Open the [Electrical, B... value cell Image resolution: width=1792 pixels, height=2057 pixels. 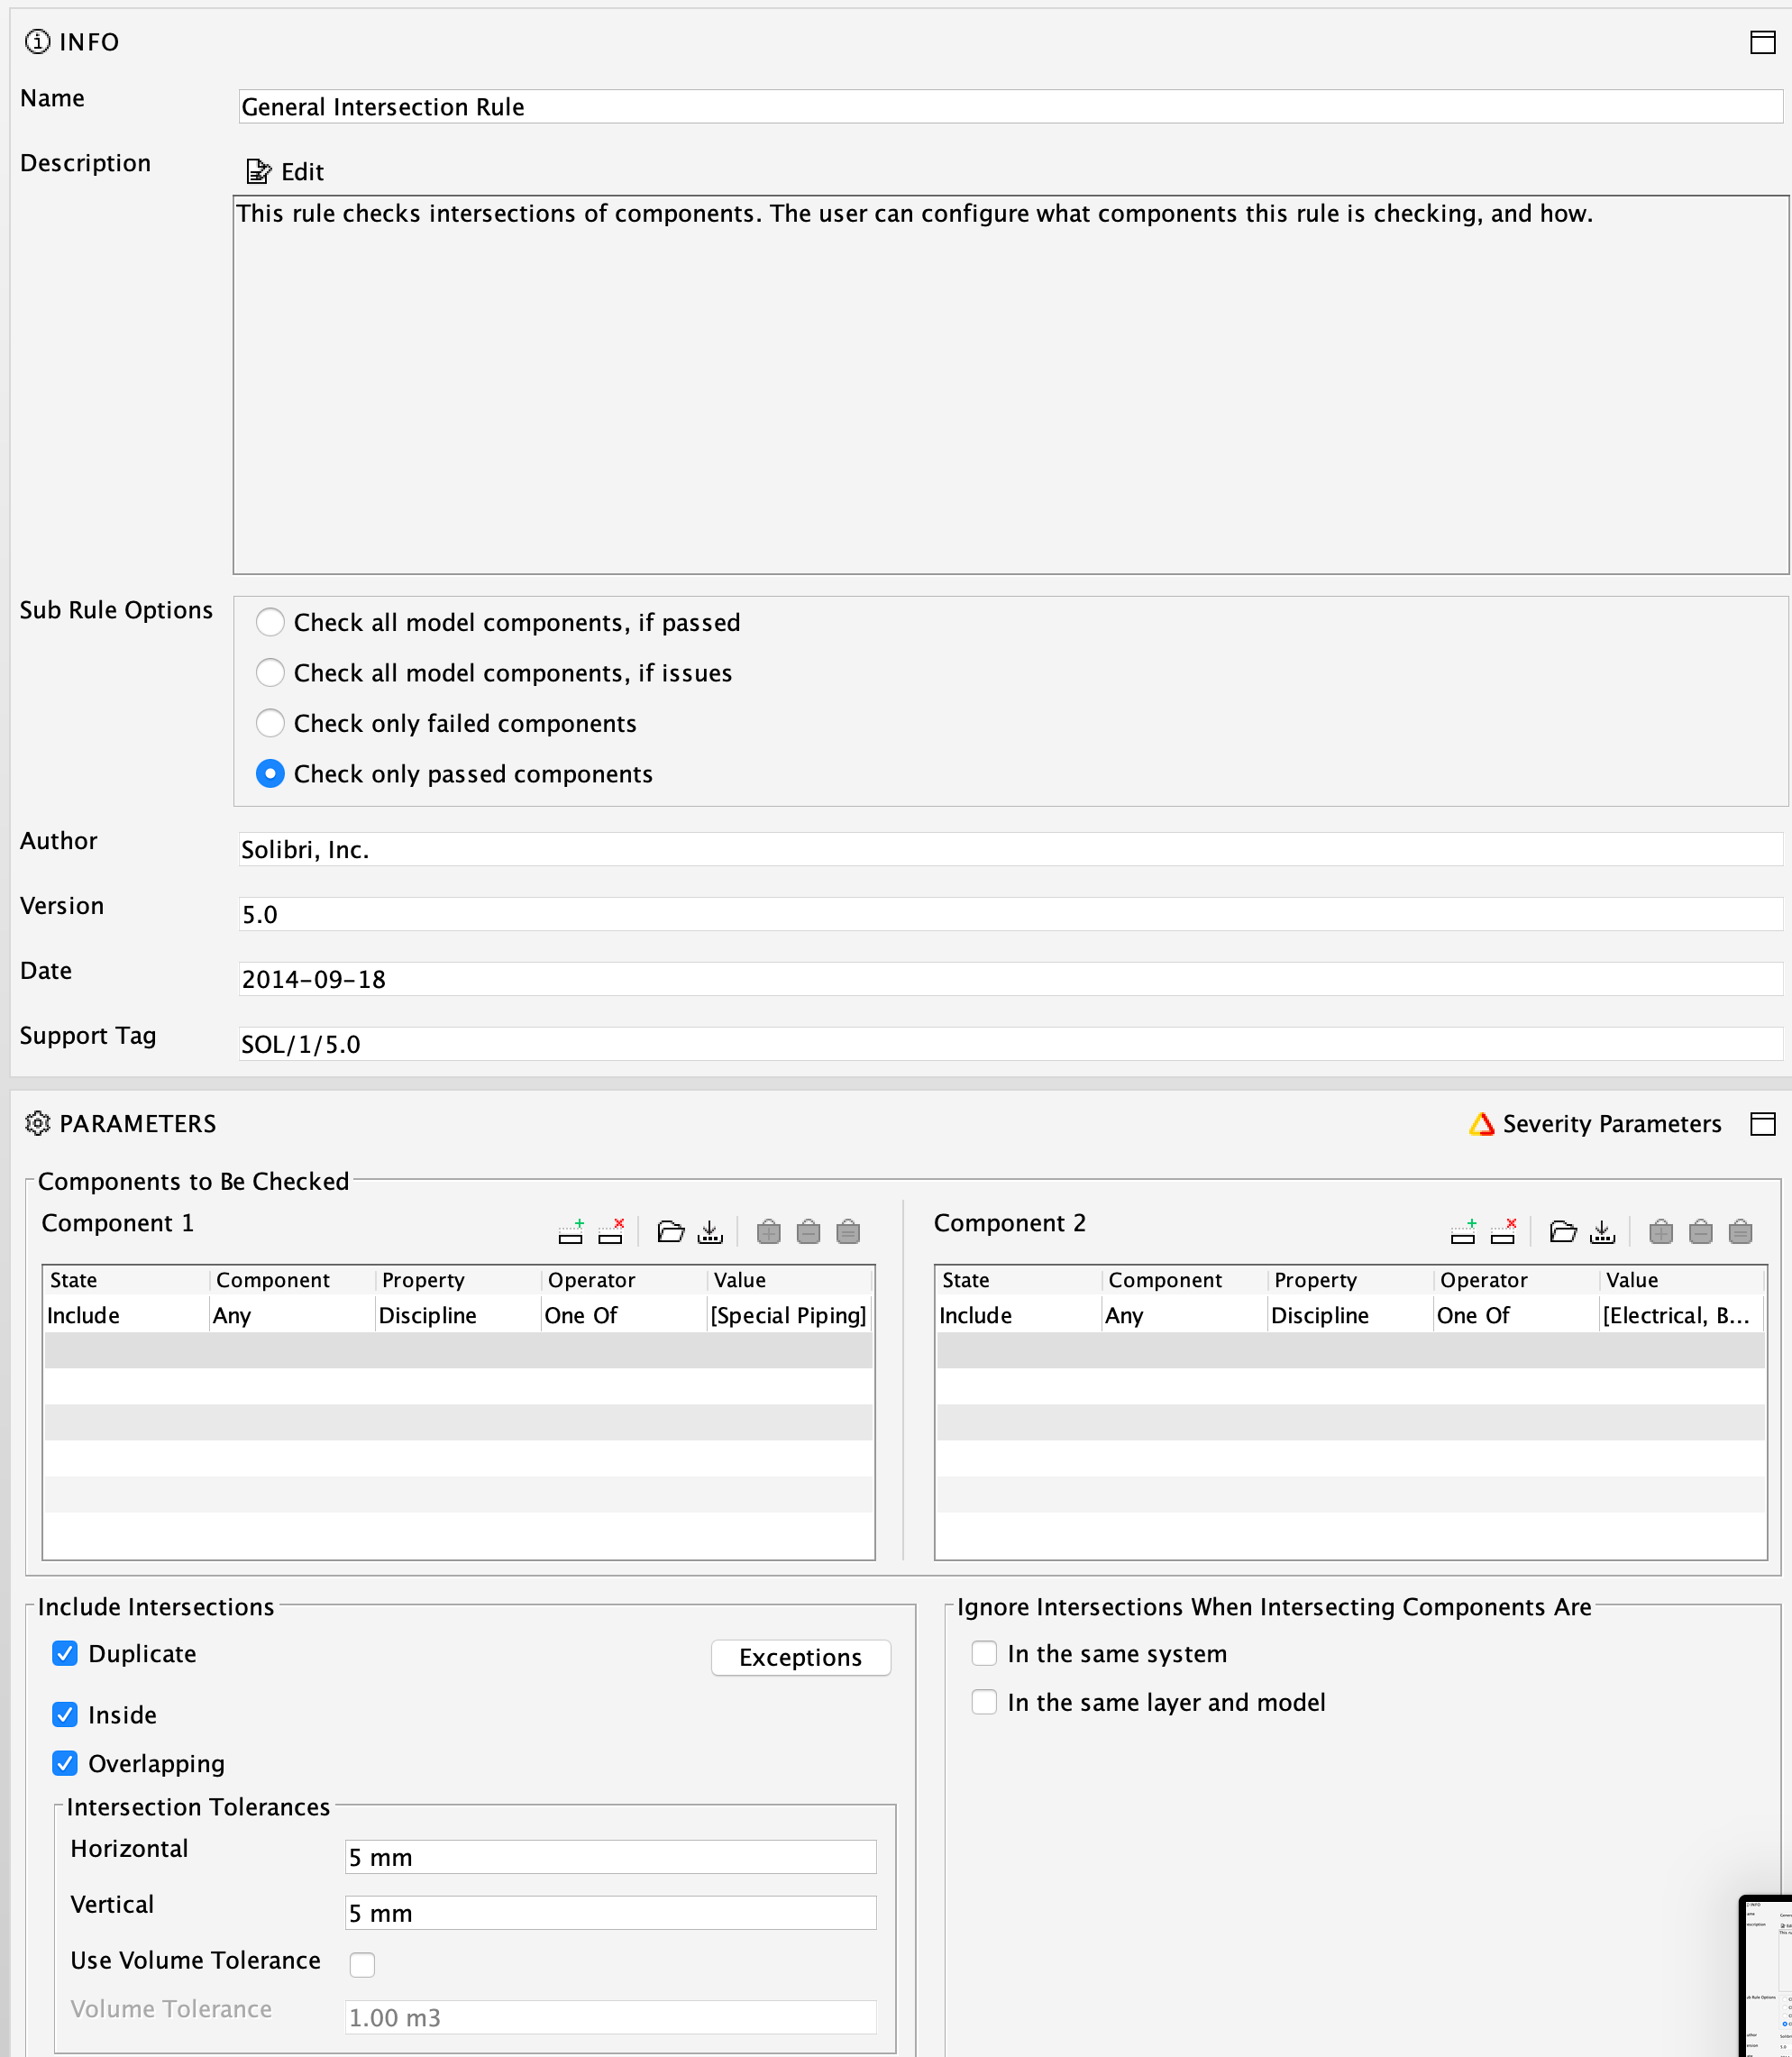click(x=1682, y=1315)
